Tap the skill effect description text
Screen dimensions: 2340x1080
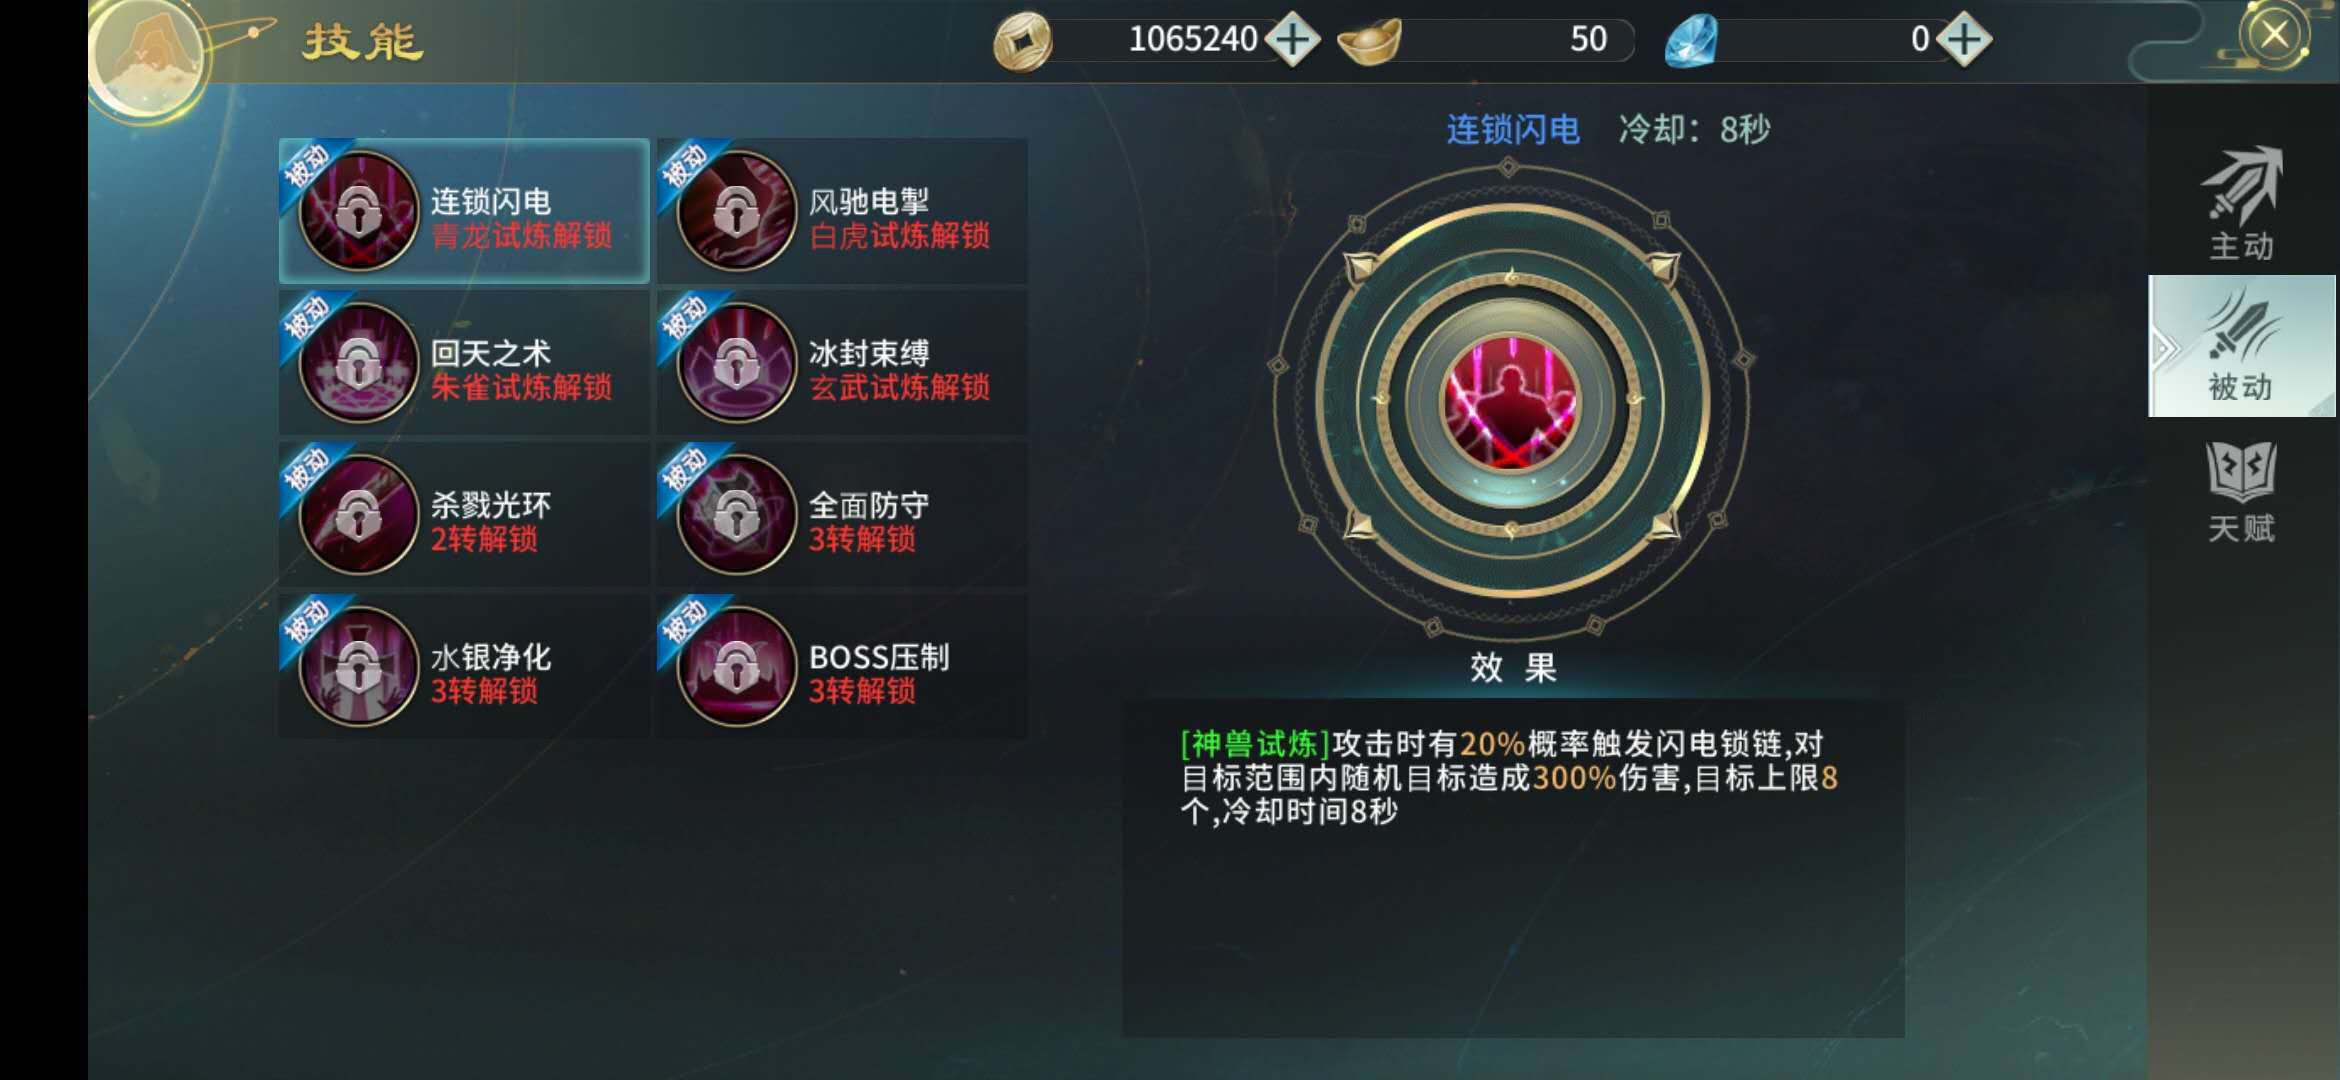1509,777
